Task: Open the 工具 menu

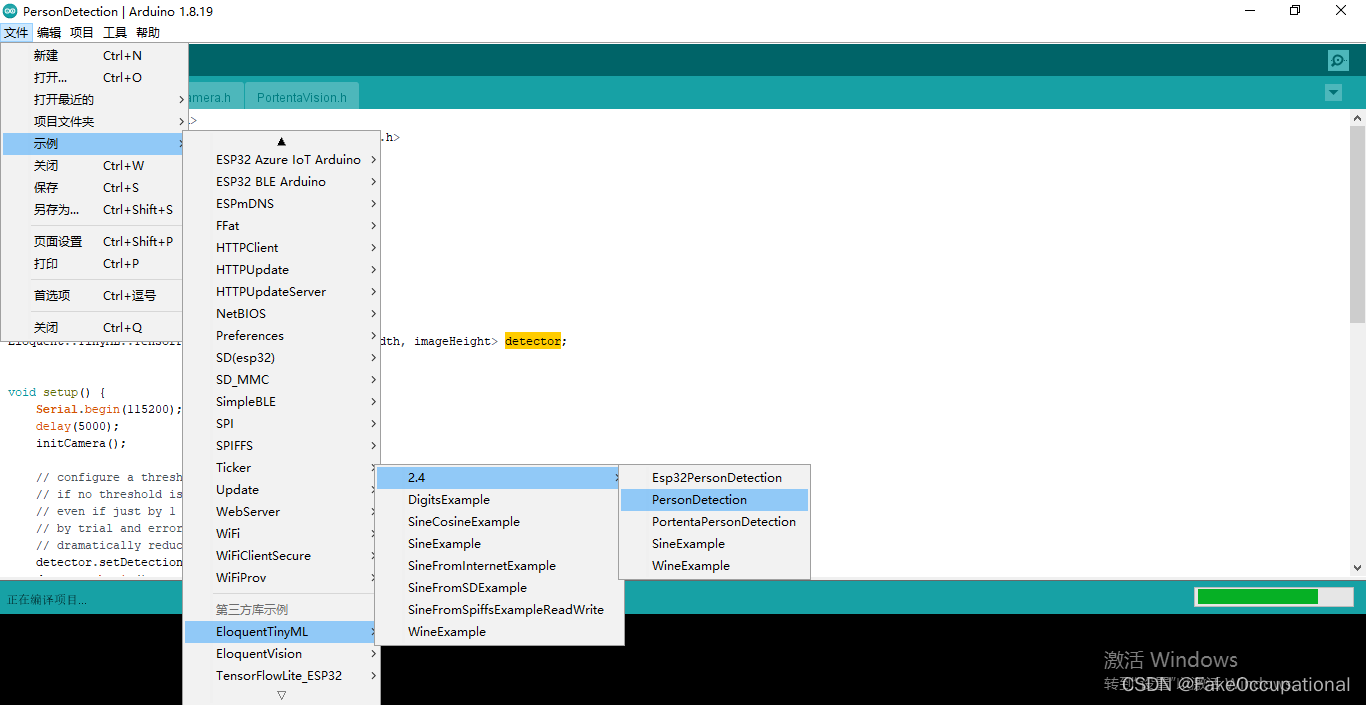Action: click(x=115, y=33)
